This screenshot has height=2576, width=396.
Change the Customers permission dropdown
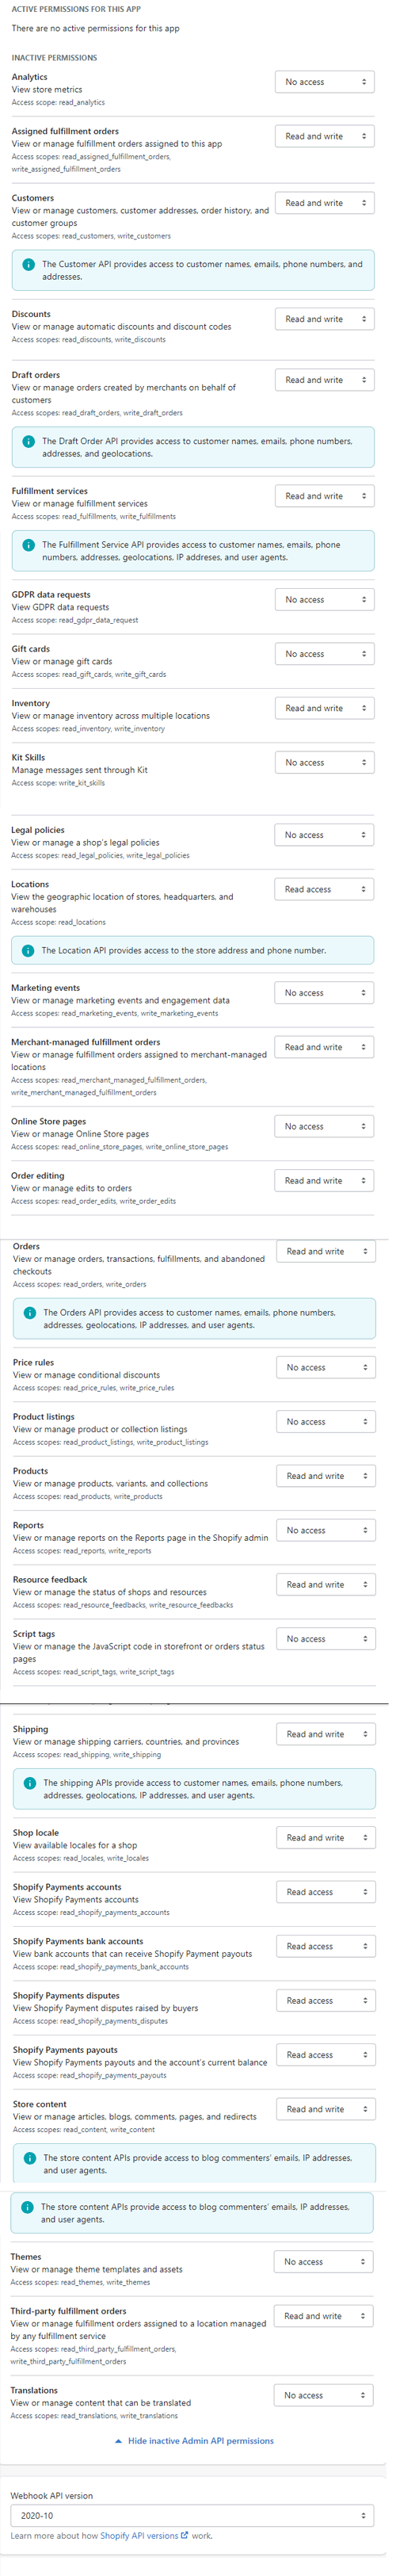tap(324, 203)
